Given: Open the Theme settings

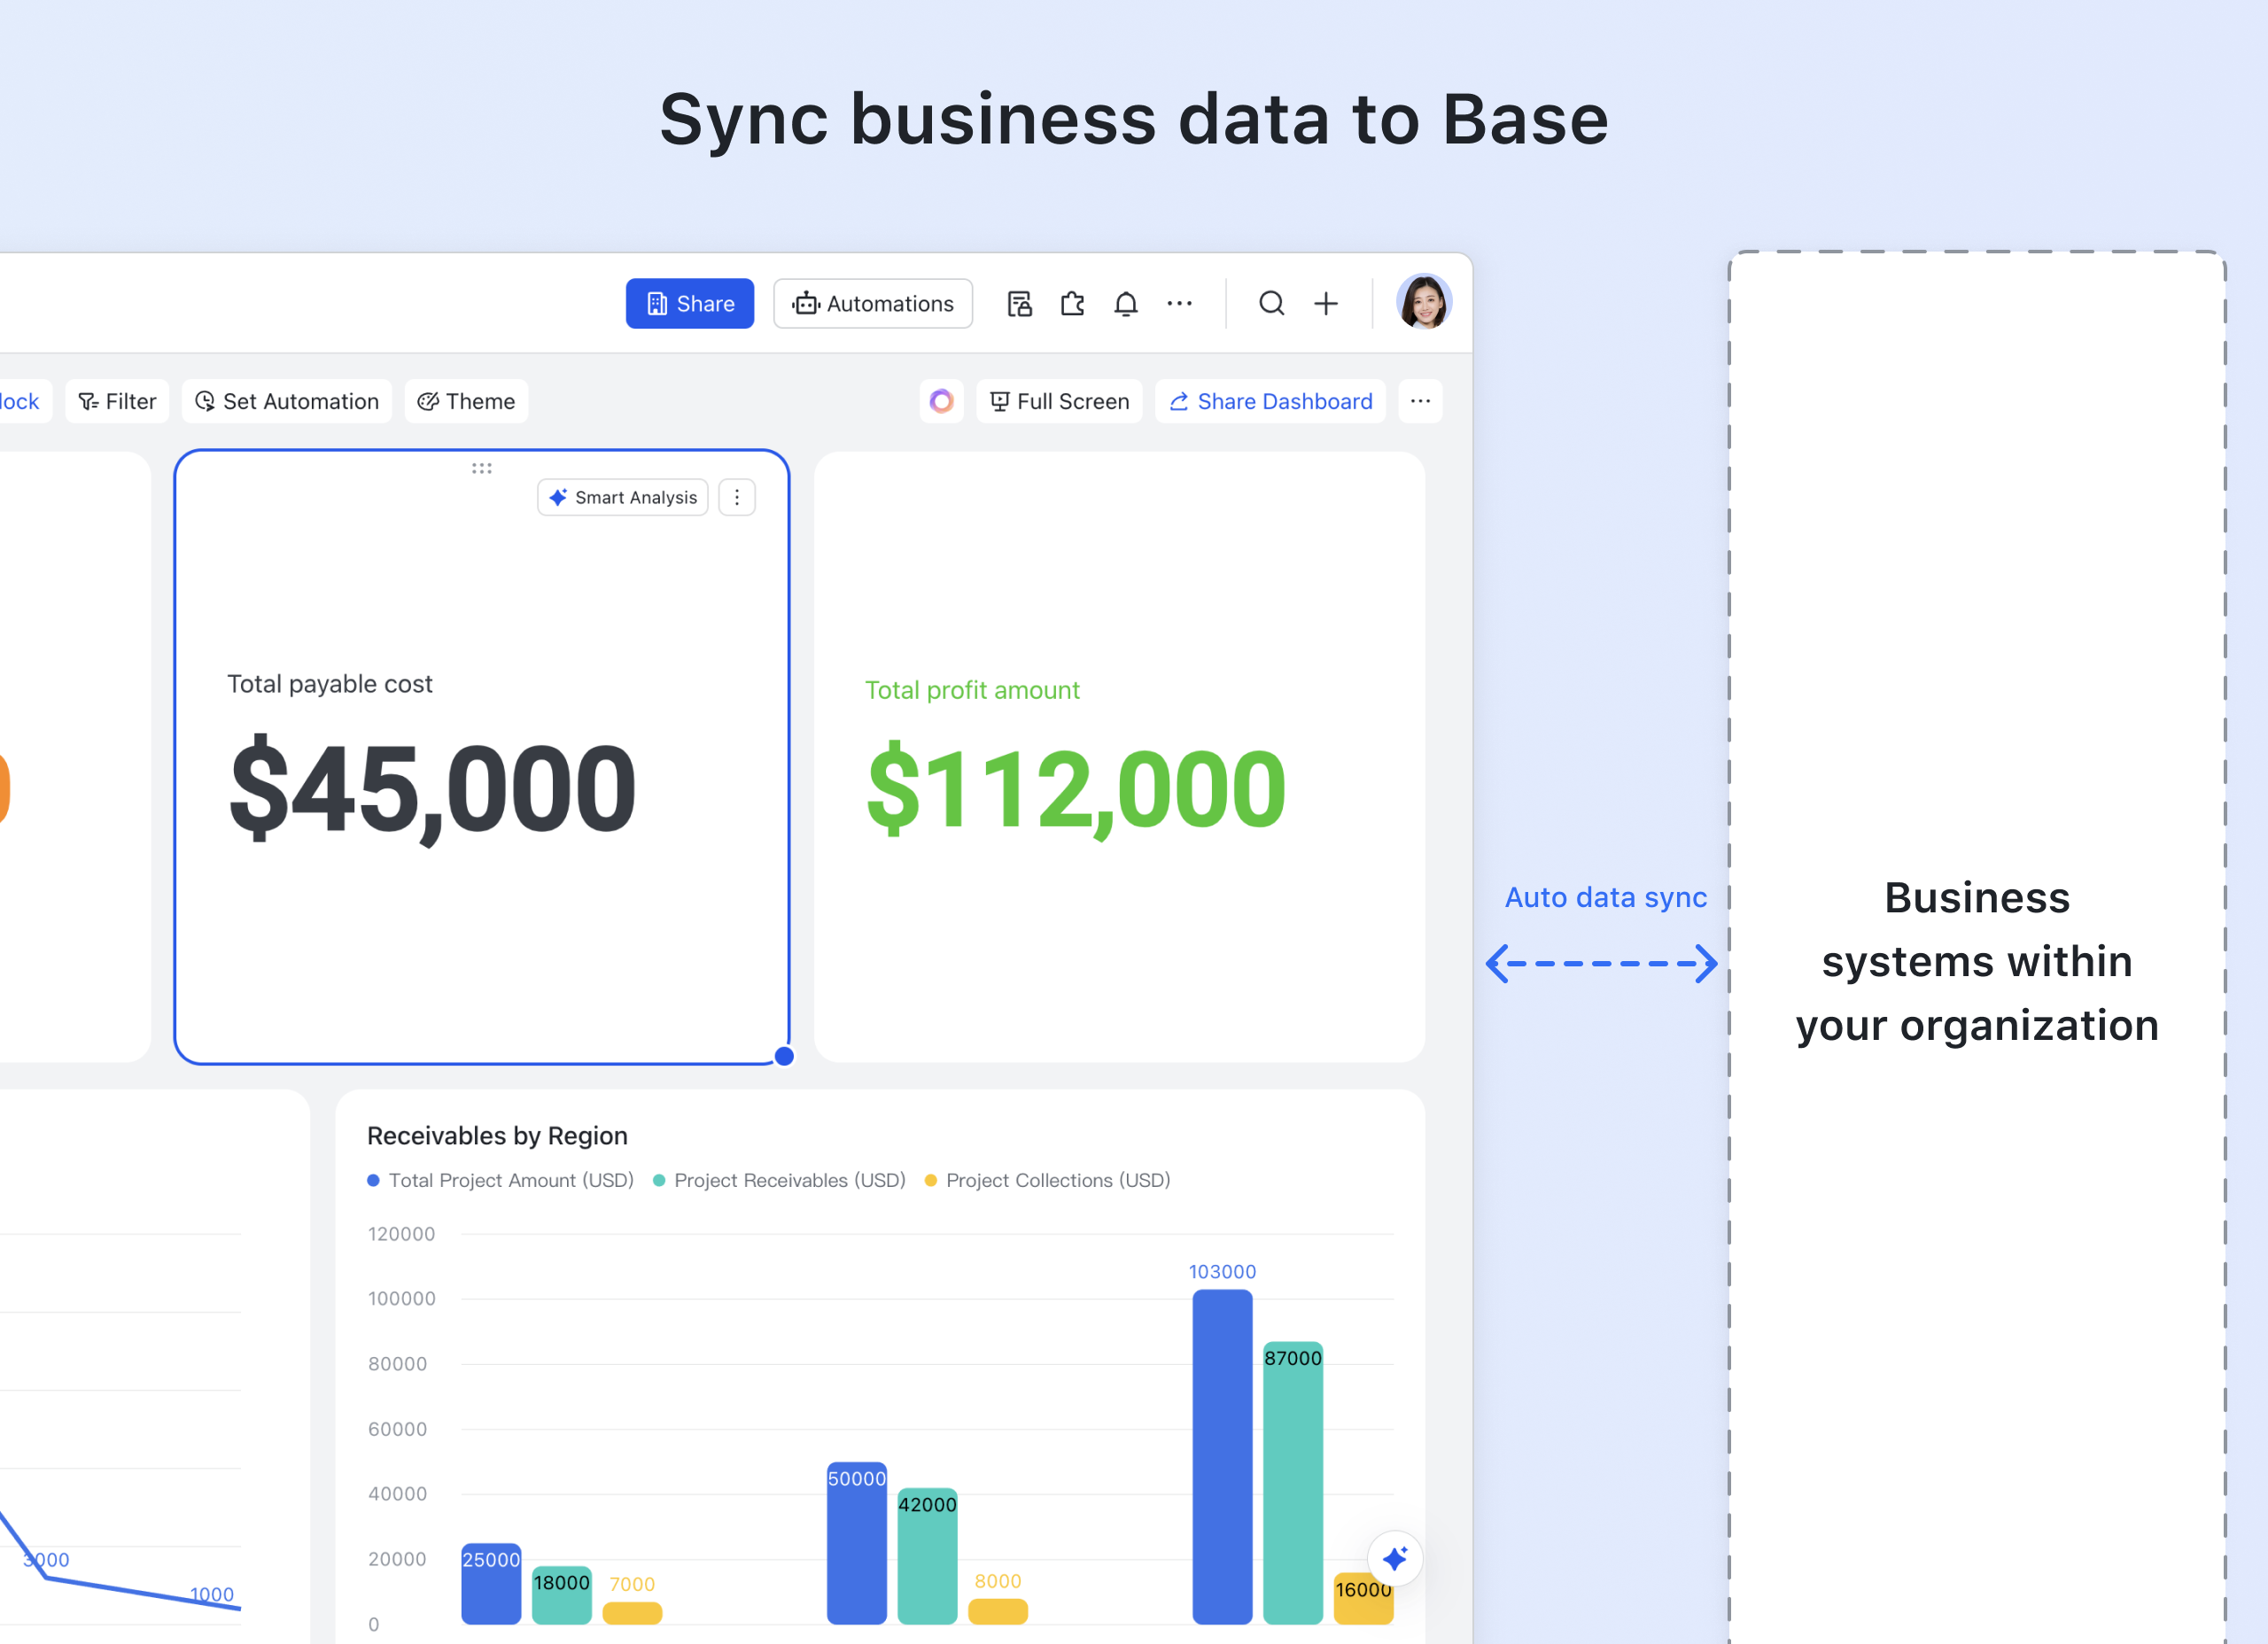Looking at the screenshot, I should click(466, 402).
